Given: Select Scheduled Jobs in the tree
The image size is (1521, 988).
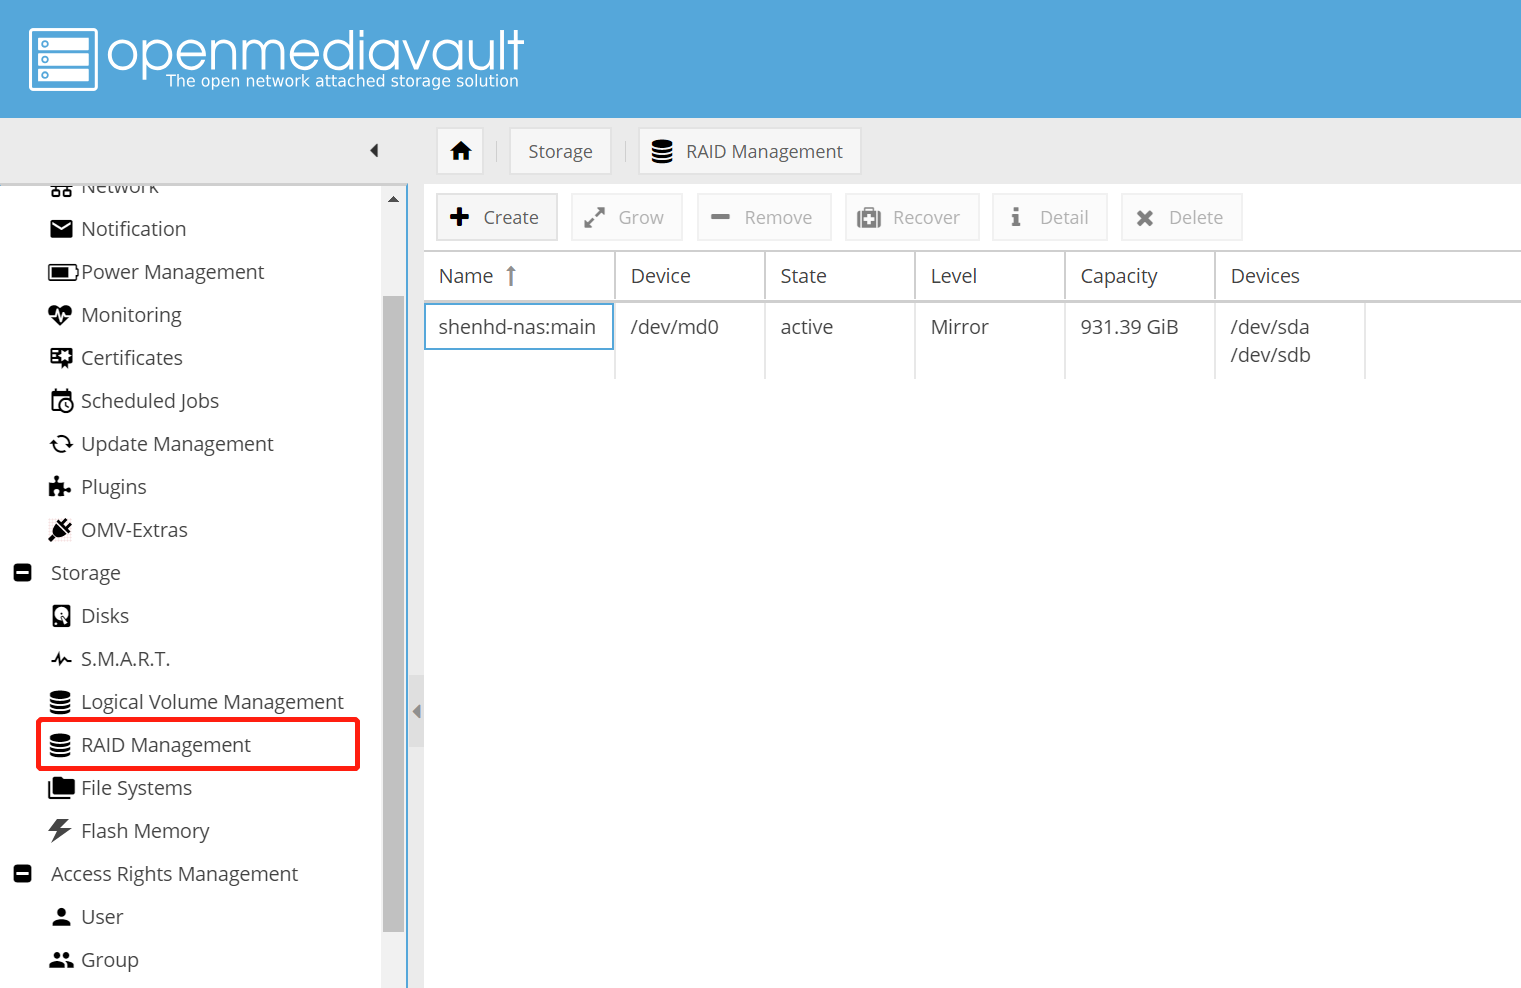Looking at the screenshot, I should [x=150, y=401].
